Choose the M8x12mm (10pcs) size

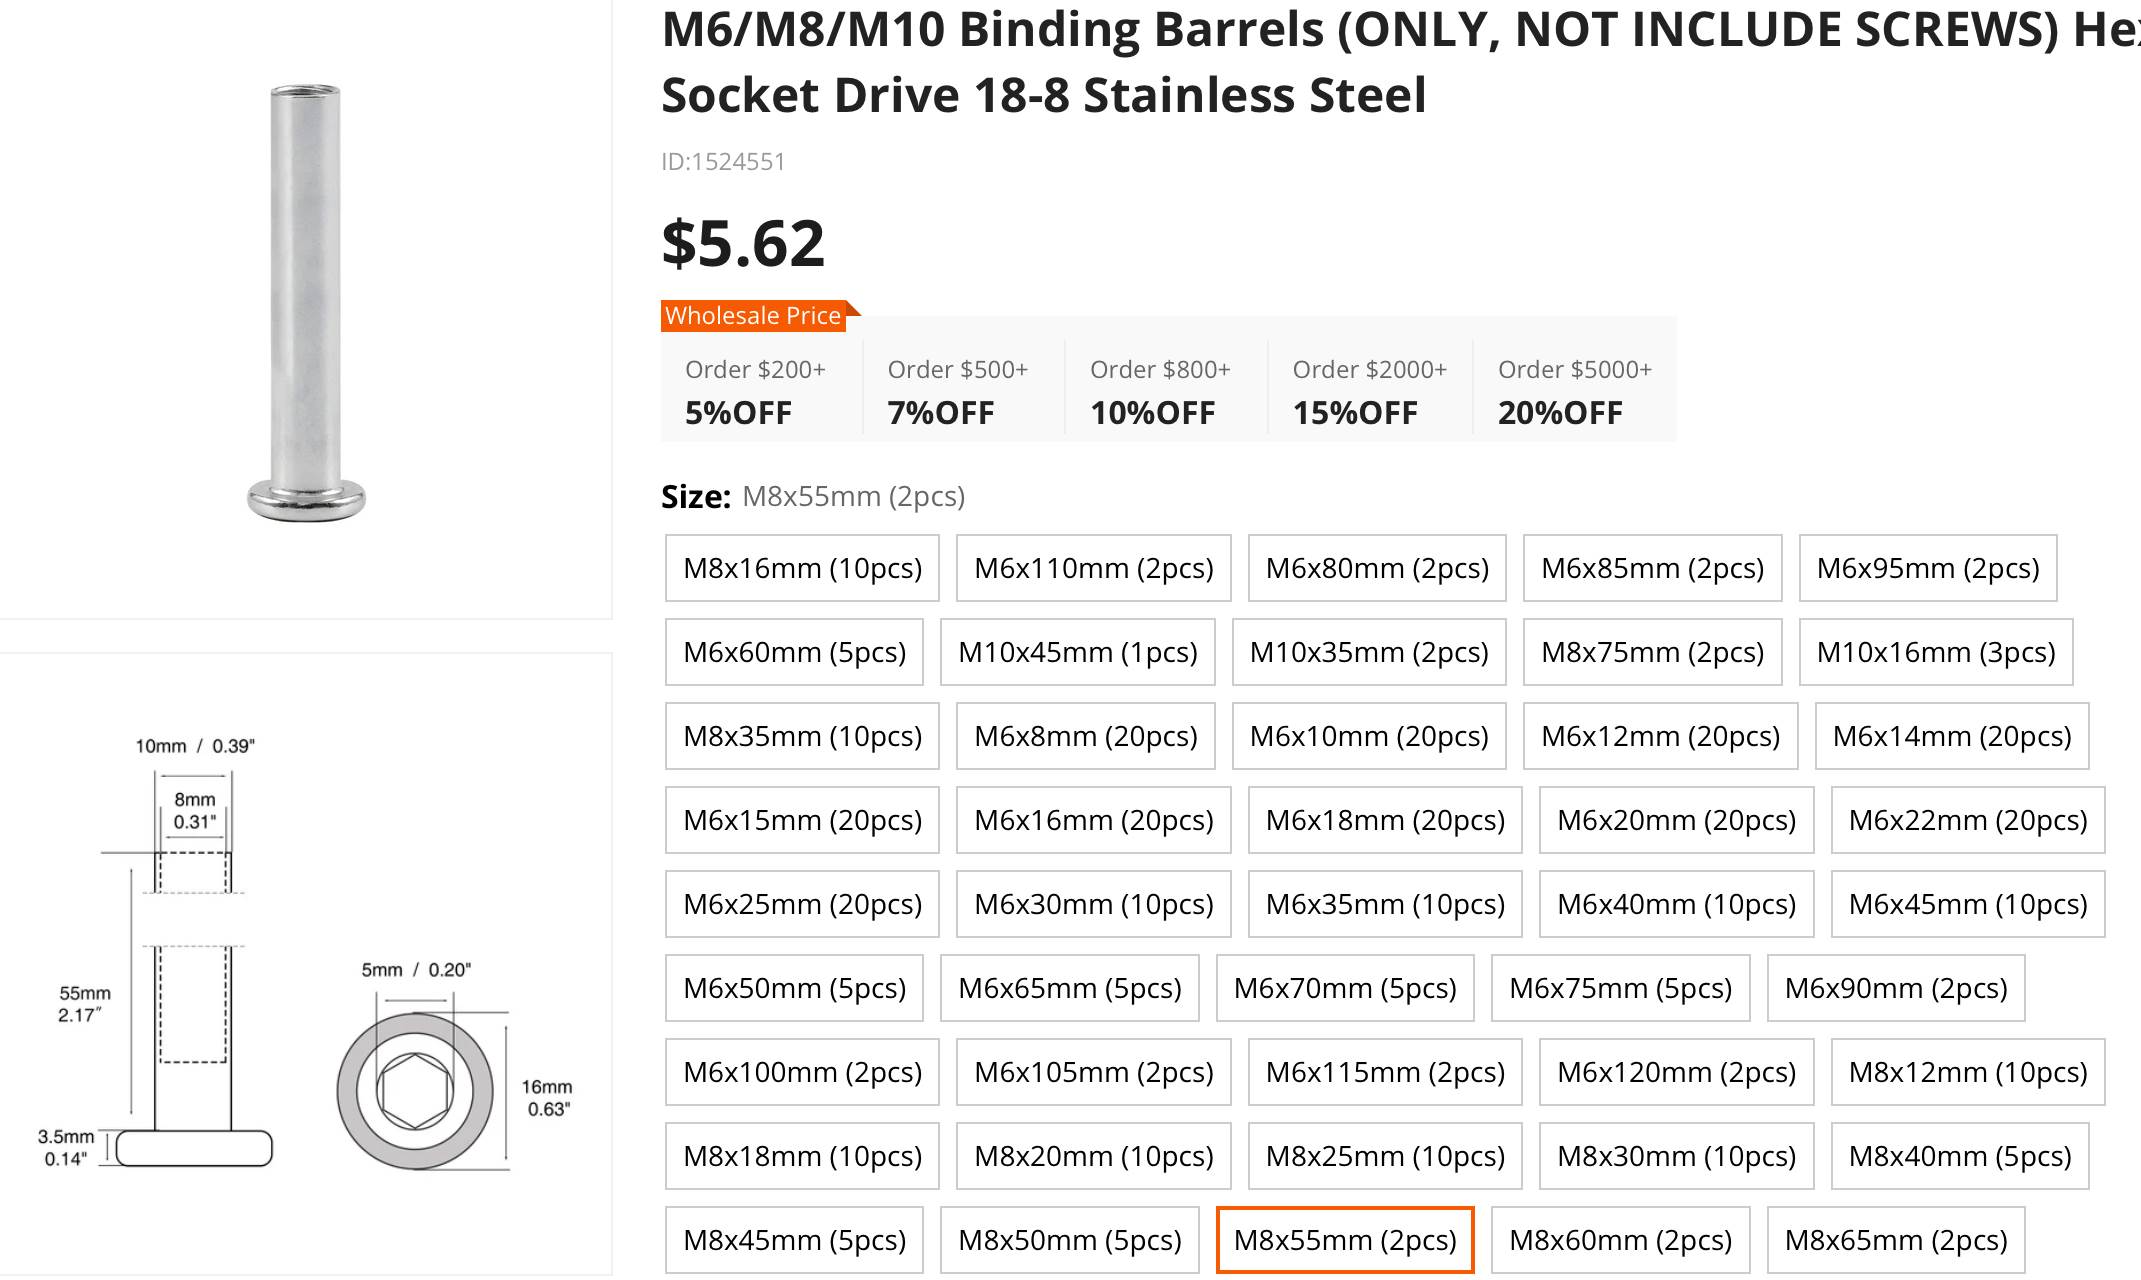point(1967,1072)
